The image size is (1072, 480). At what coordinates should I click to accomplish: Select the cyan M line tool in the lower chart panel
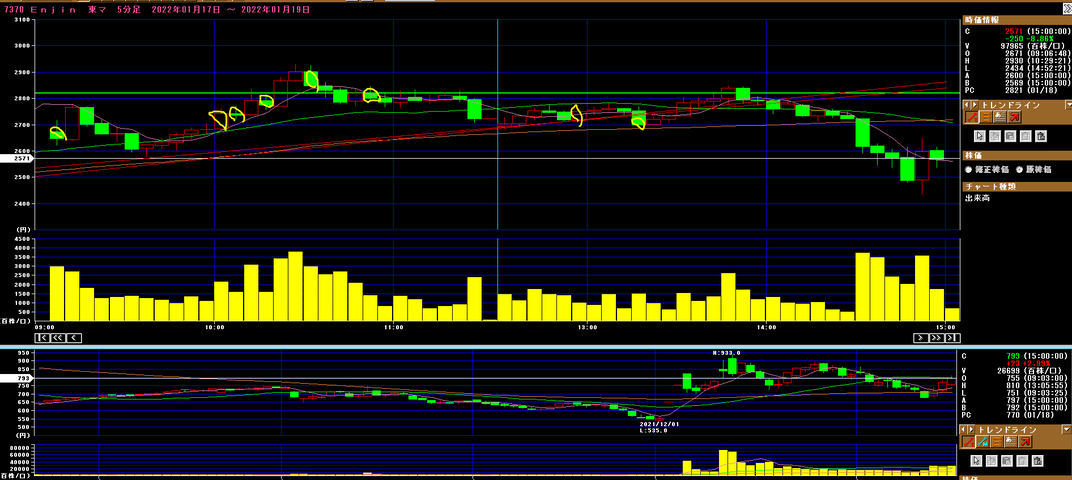click(x=982, y=442)
